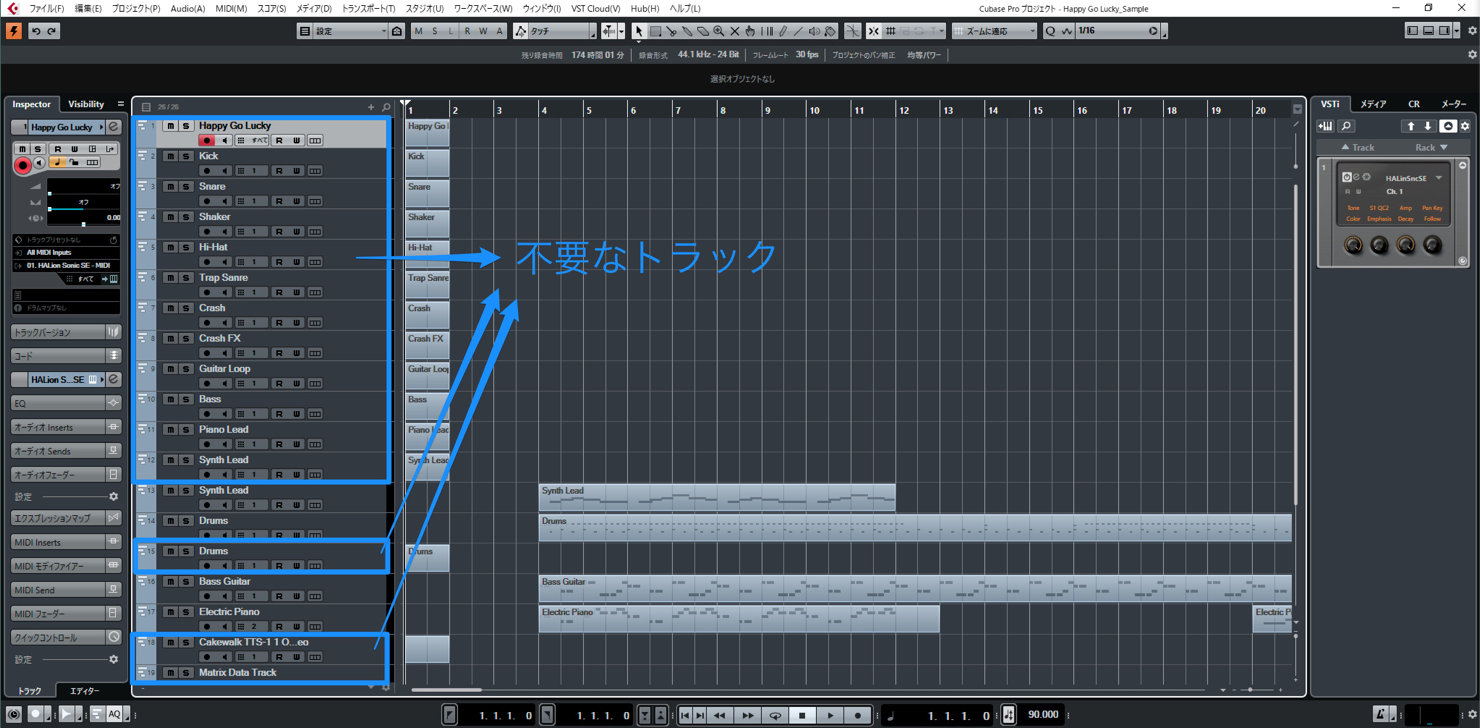The image size is (1480, 728).
Task: Open the MIDI(M) menu
Action: (x=231, y=8)
